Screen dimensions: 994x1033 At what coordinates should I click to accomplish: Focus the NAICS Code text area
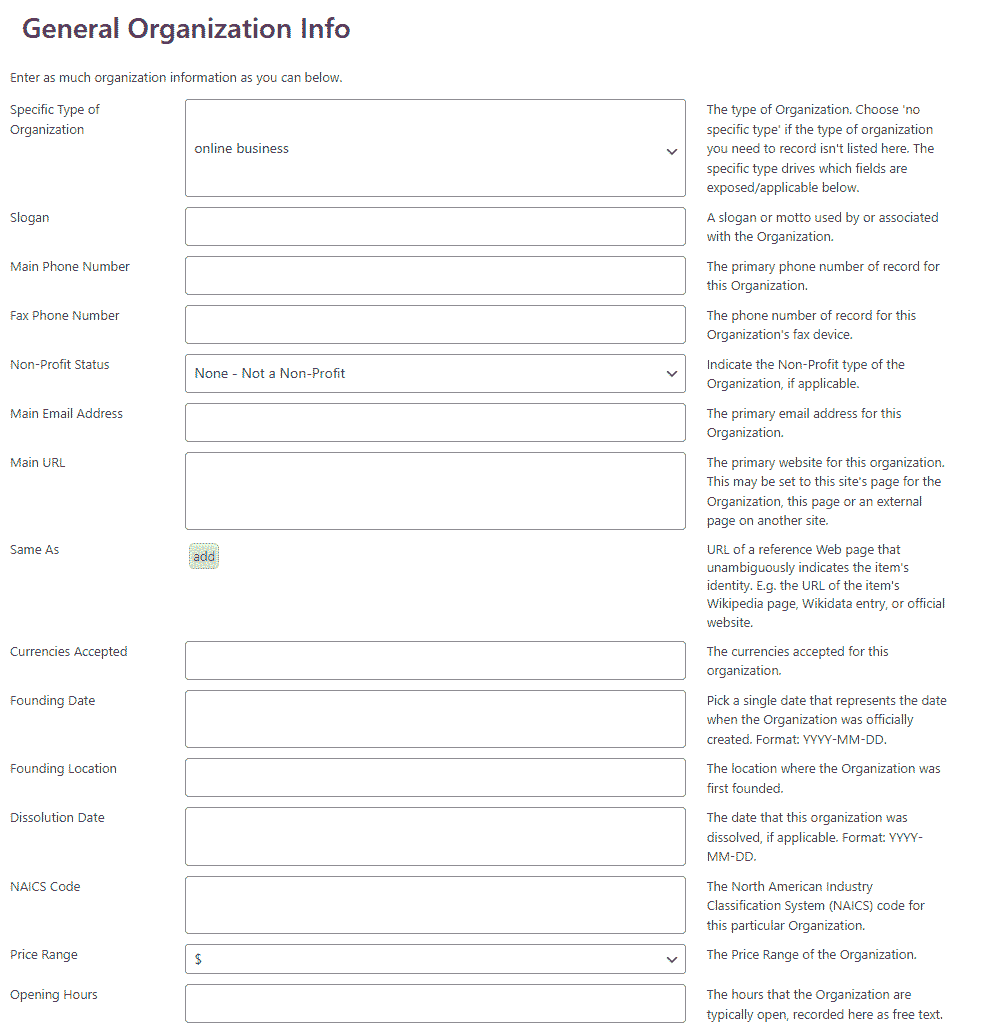click(435, 905)
